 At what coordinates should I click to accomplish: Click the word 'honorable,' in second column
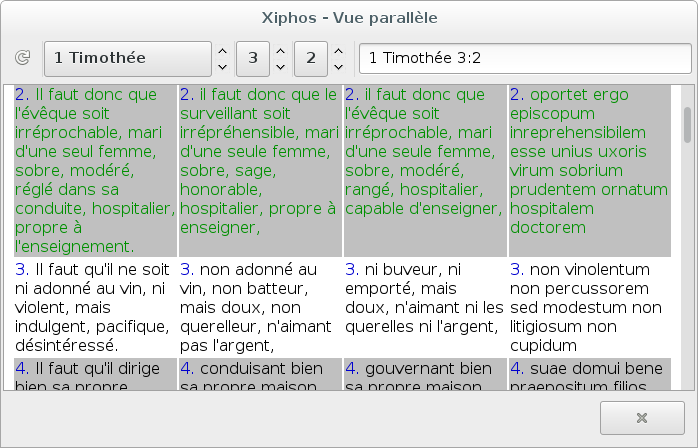221,190
